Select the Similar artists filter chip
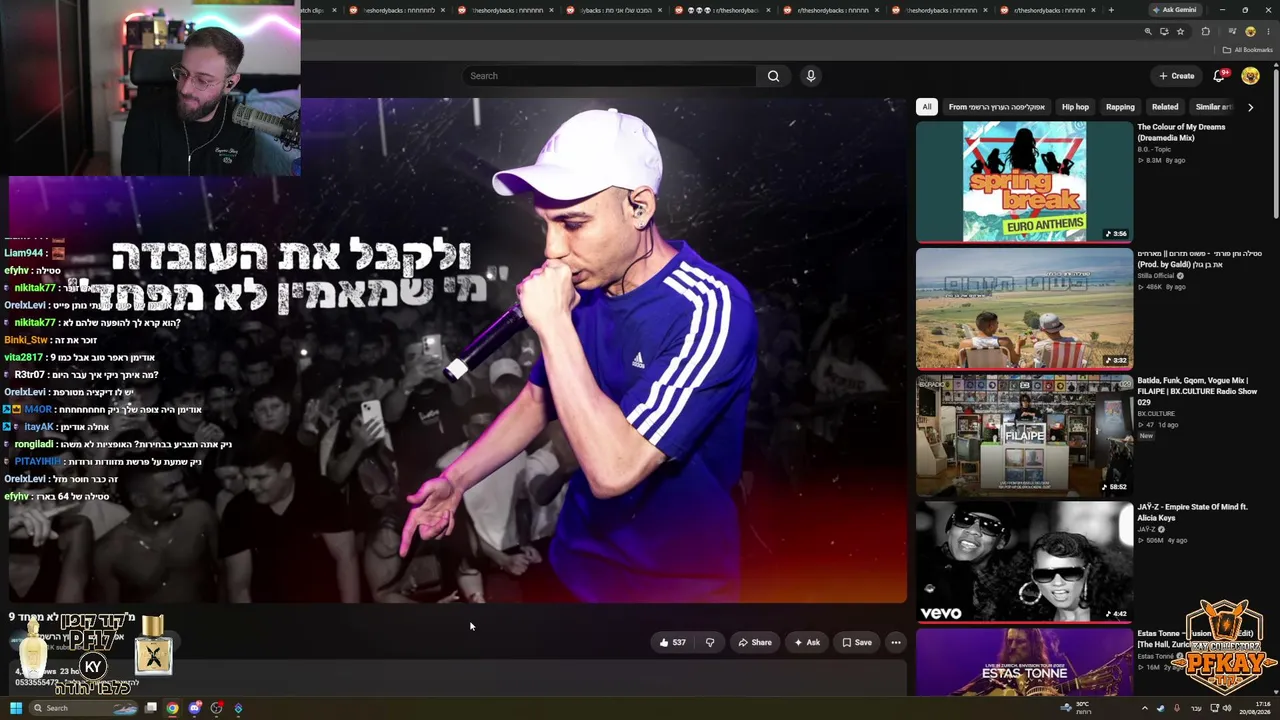This screenshot has height=720, width=1280. point(1213,107)
